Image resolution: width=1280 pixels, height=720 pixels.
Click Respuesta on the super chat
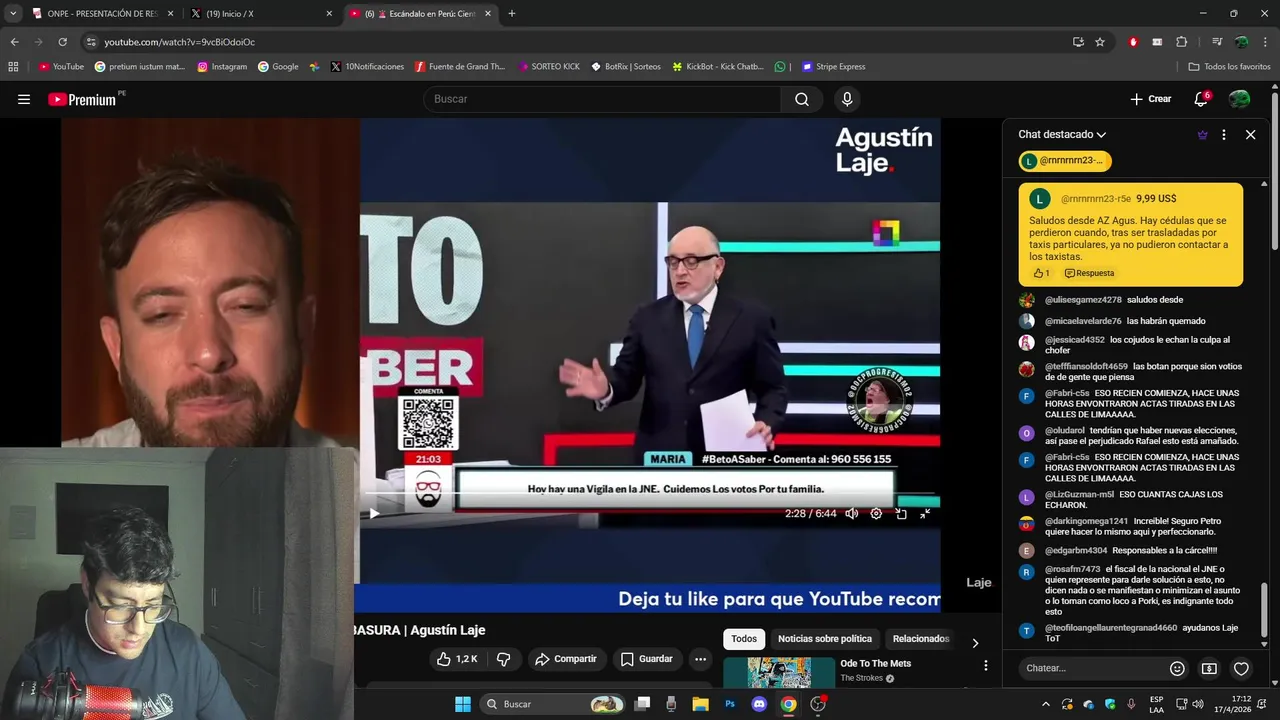[1089, 273]
